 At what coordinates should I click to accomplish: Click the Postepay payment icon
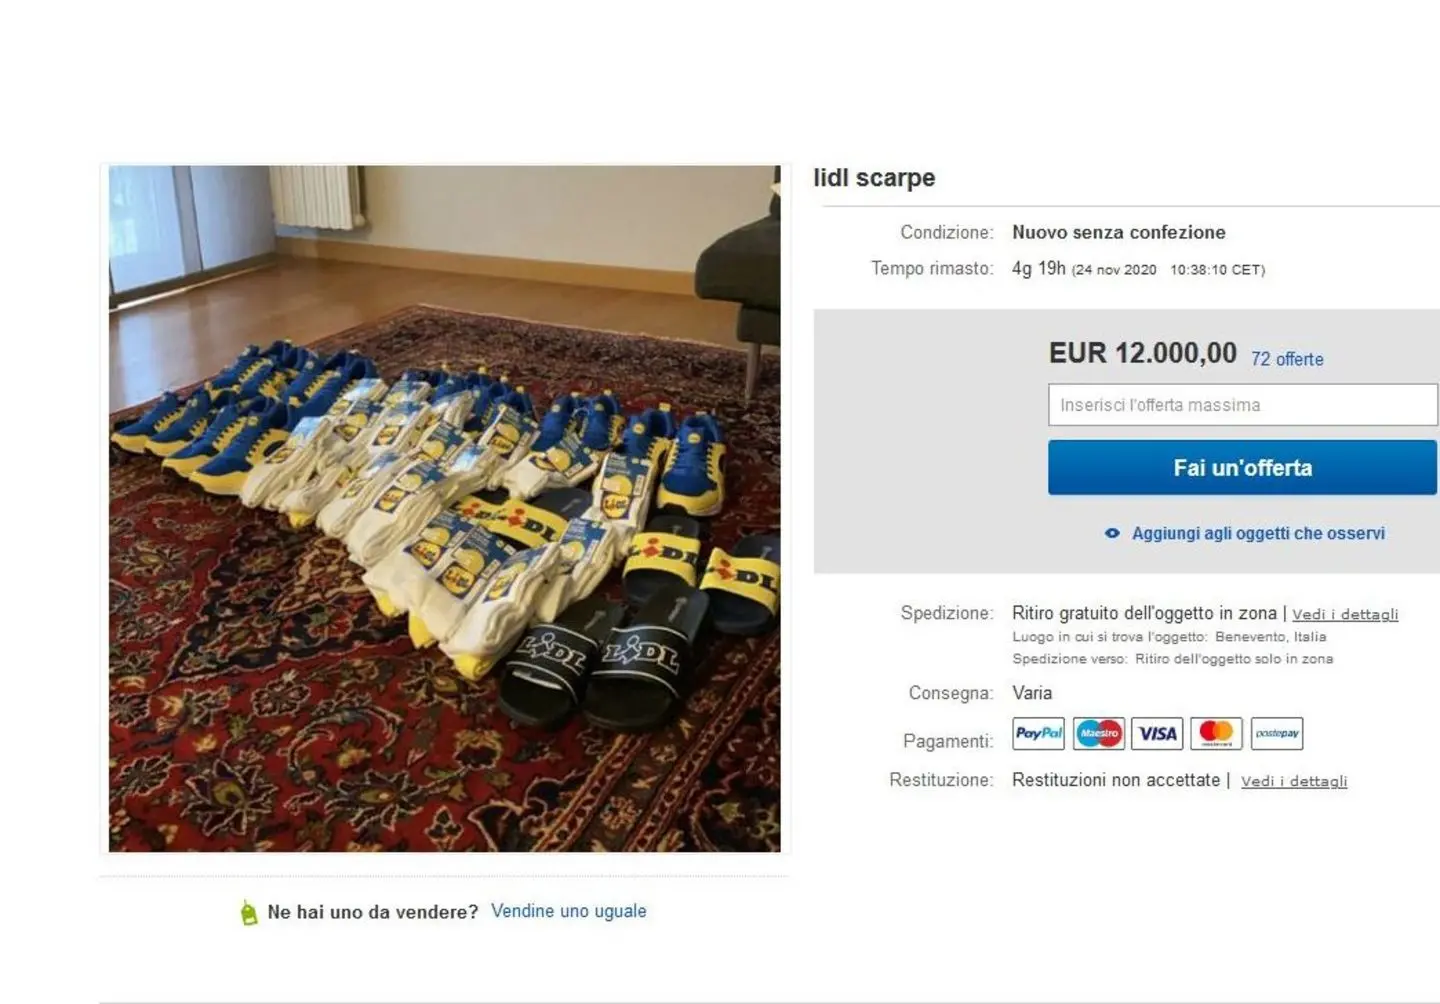[x=1277, y=734]
